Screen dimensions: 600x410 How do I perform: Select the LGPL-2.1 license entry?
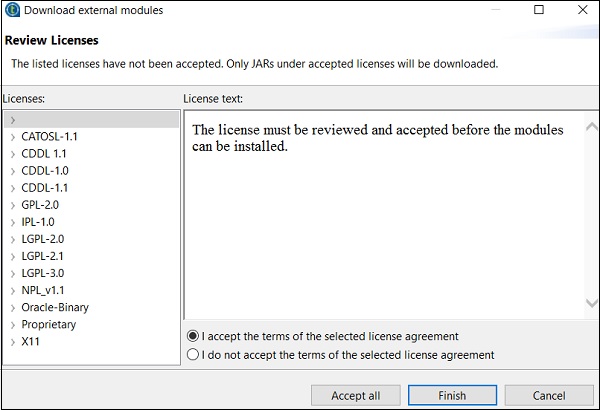pyautogui.click(x=42, y=256)
